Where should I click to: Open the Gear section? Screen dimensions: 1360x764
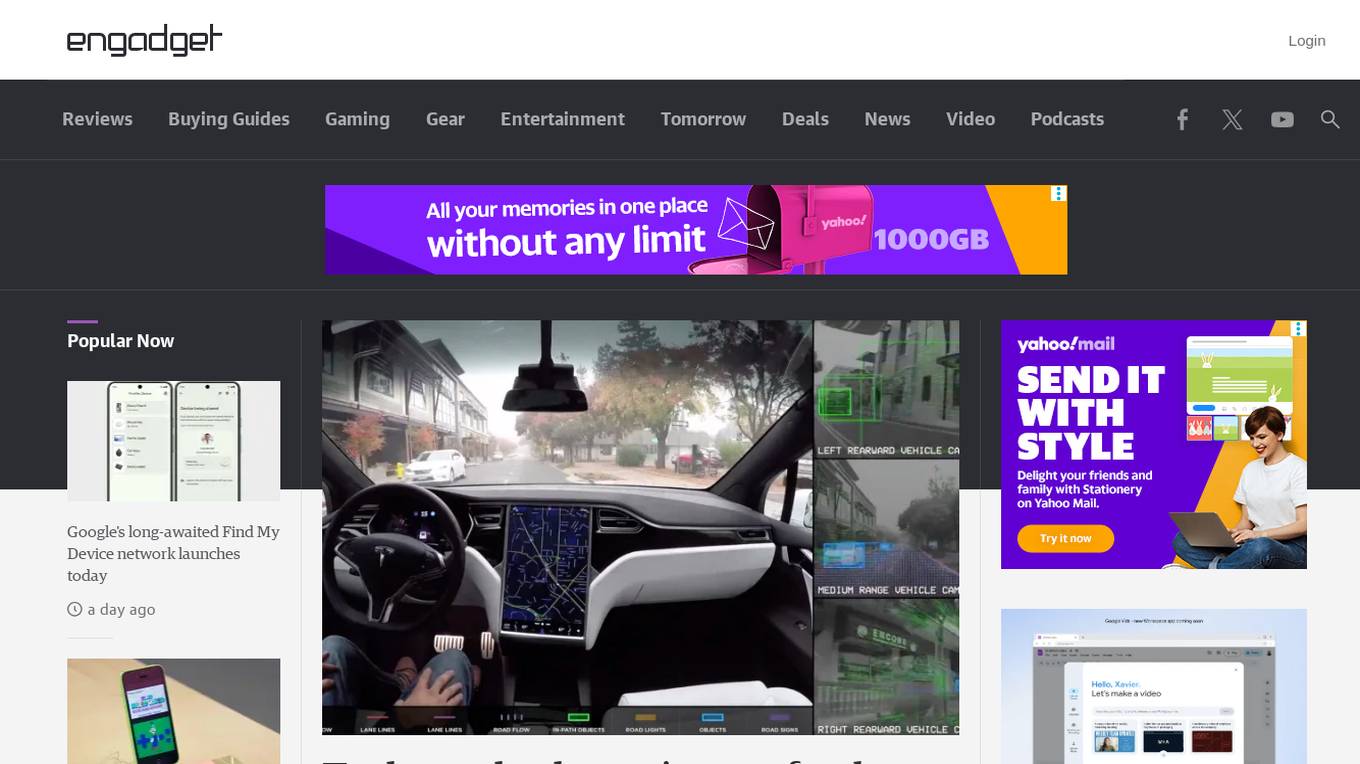click(x=445, y=119)
